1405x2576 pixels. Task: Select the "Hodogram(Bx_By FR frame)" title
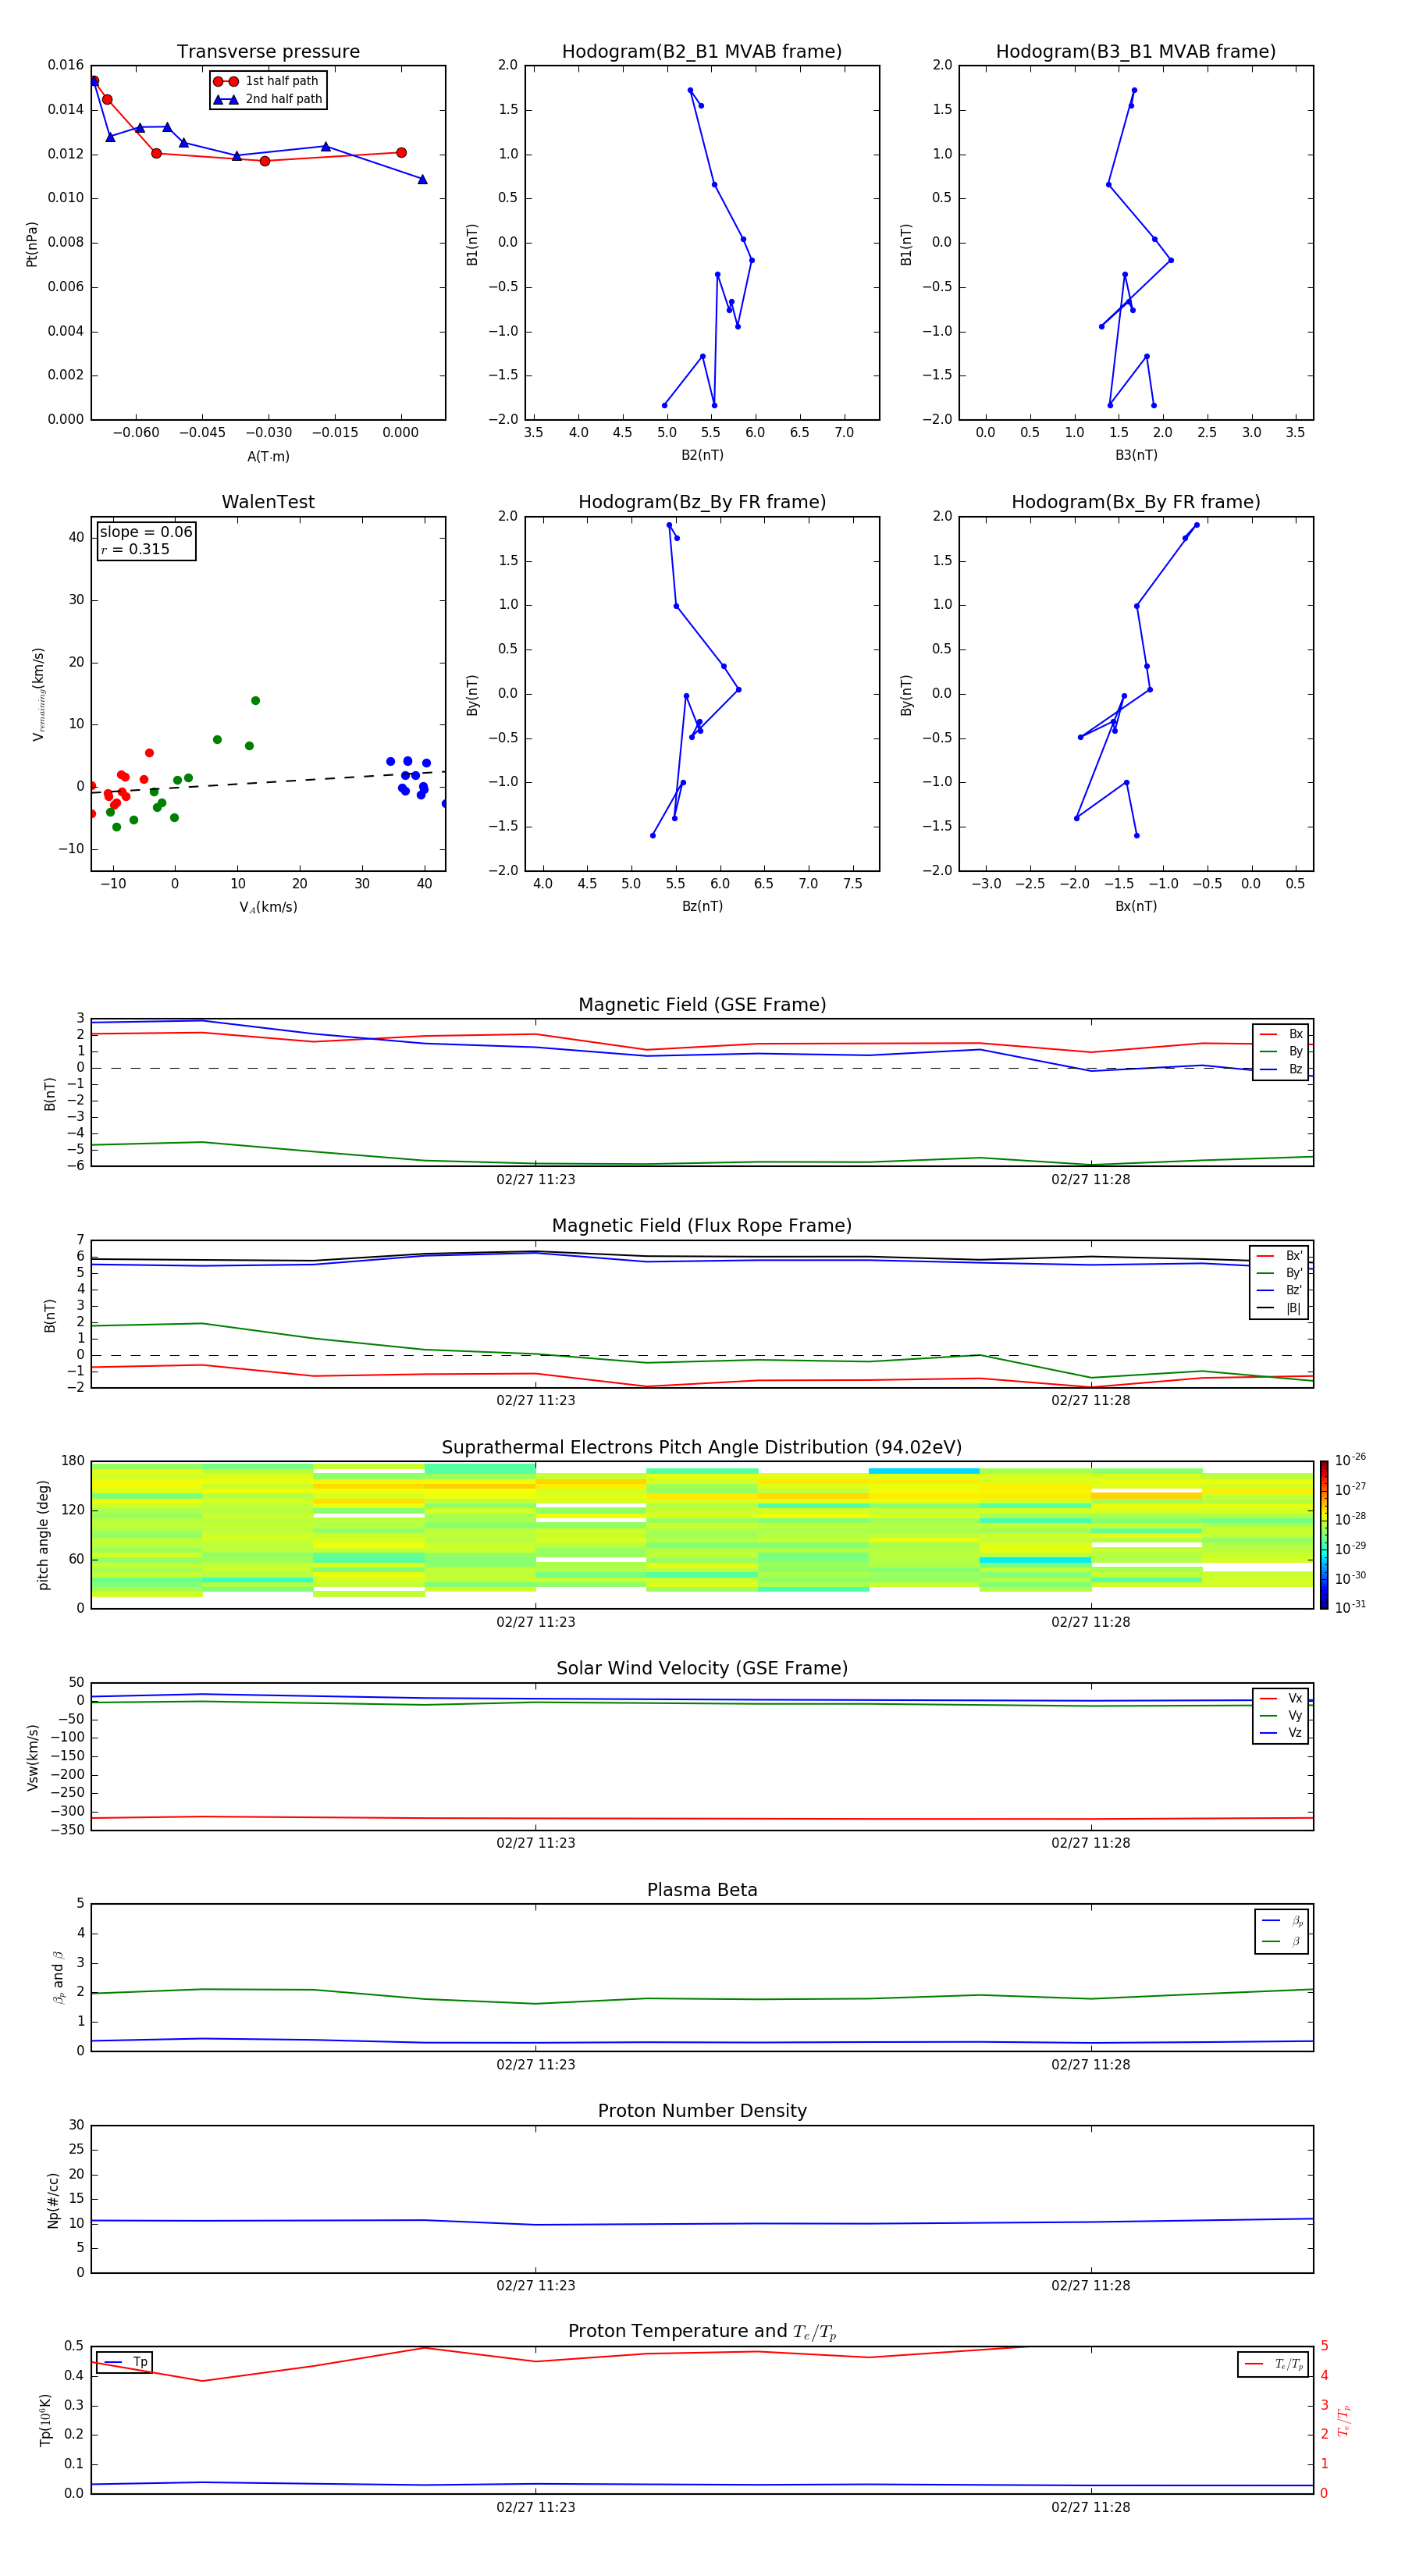[x=1136, y=502]
